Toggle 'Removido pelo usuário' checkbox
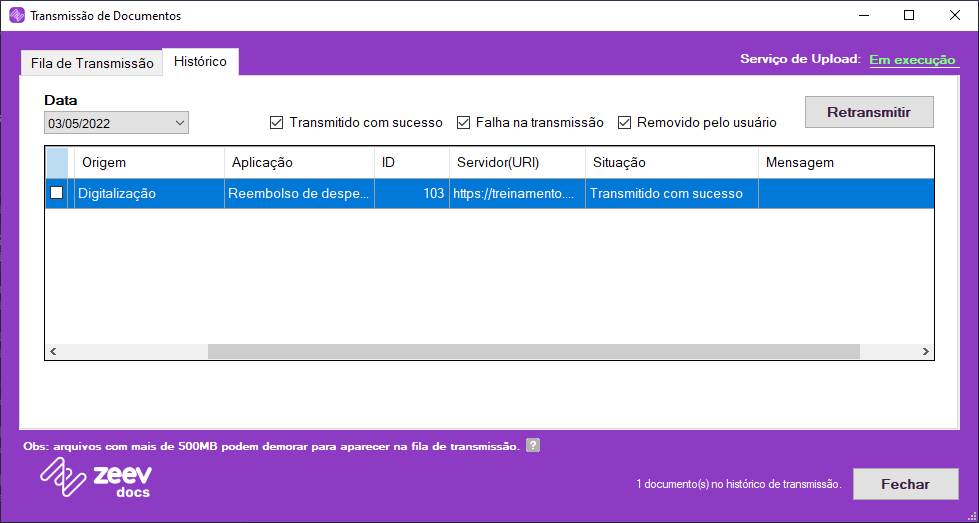The image size is (979, 523). 625,123
